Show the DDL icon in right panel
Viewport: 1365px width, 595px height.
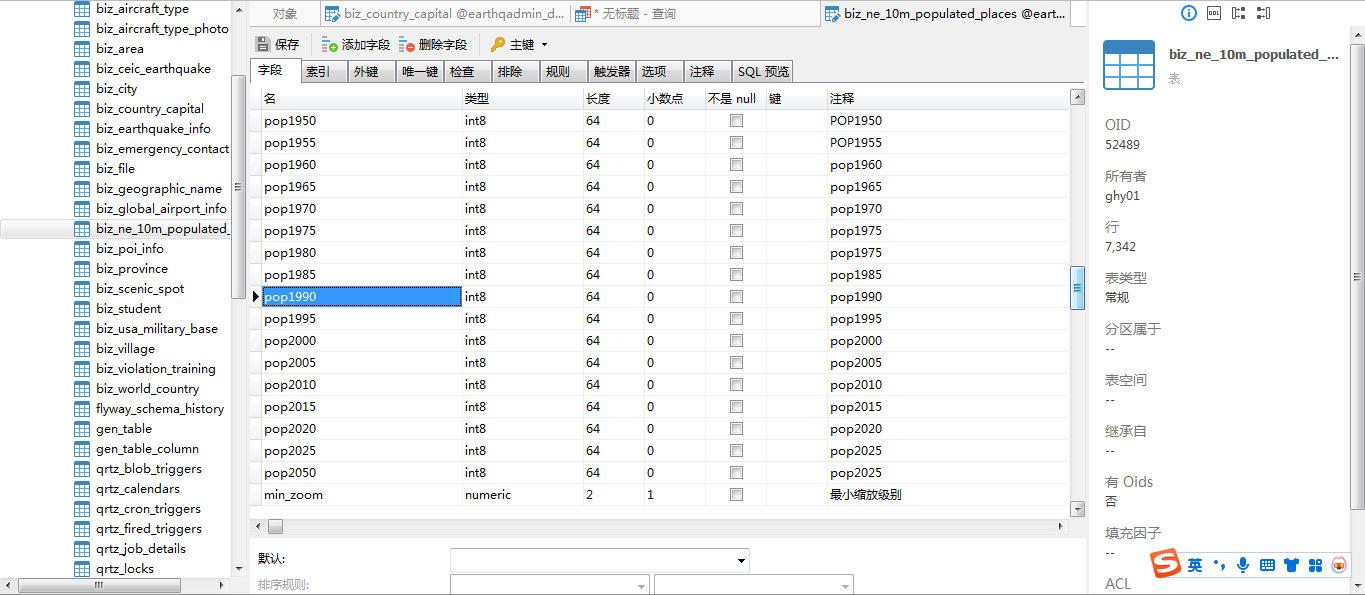tap(1214, 13)
